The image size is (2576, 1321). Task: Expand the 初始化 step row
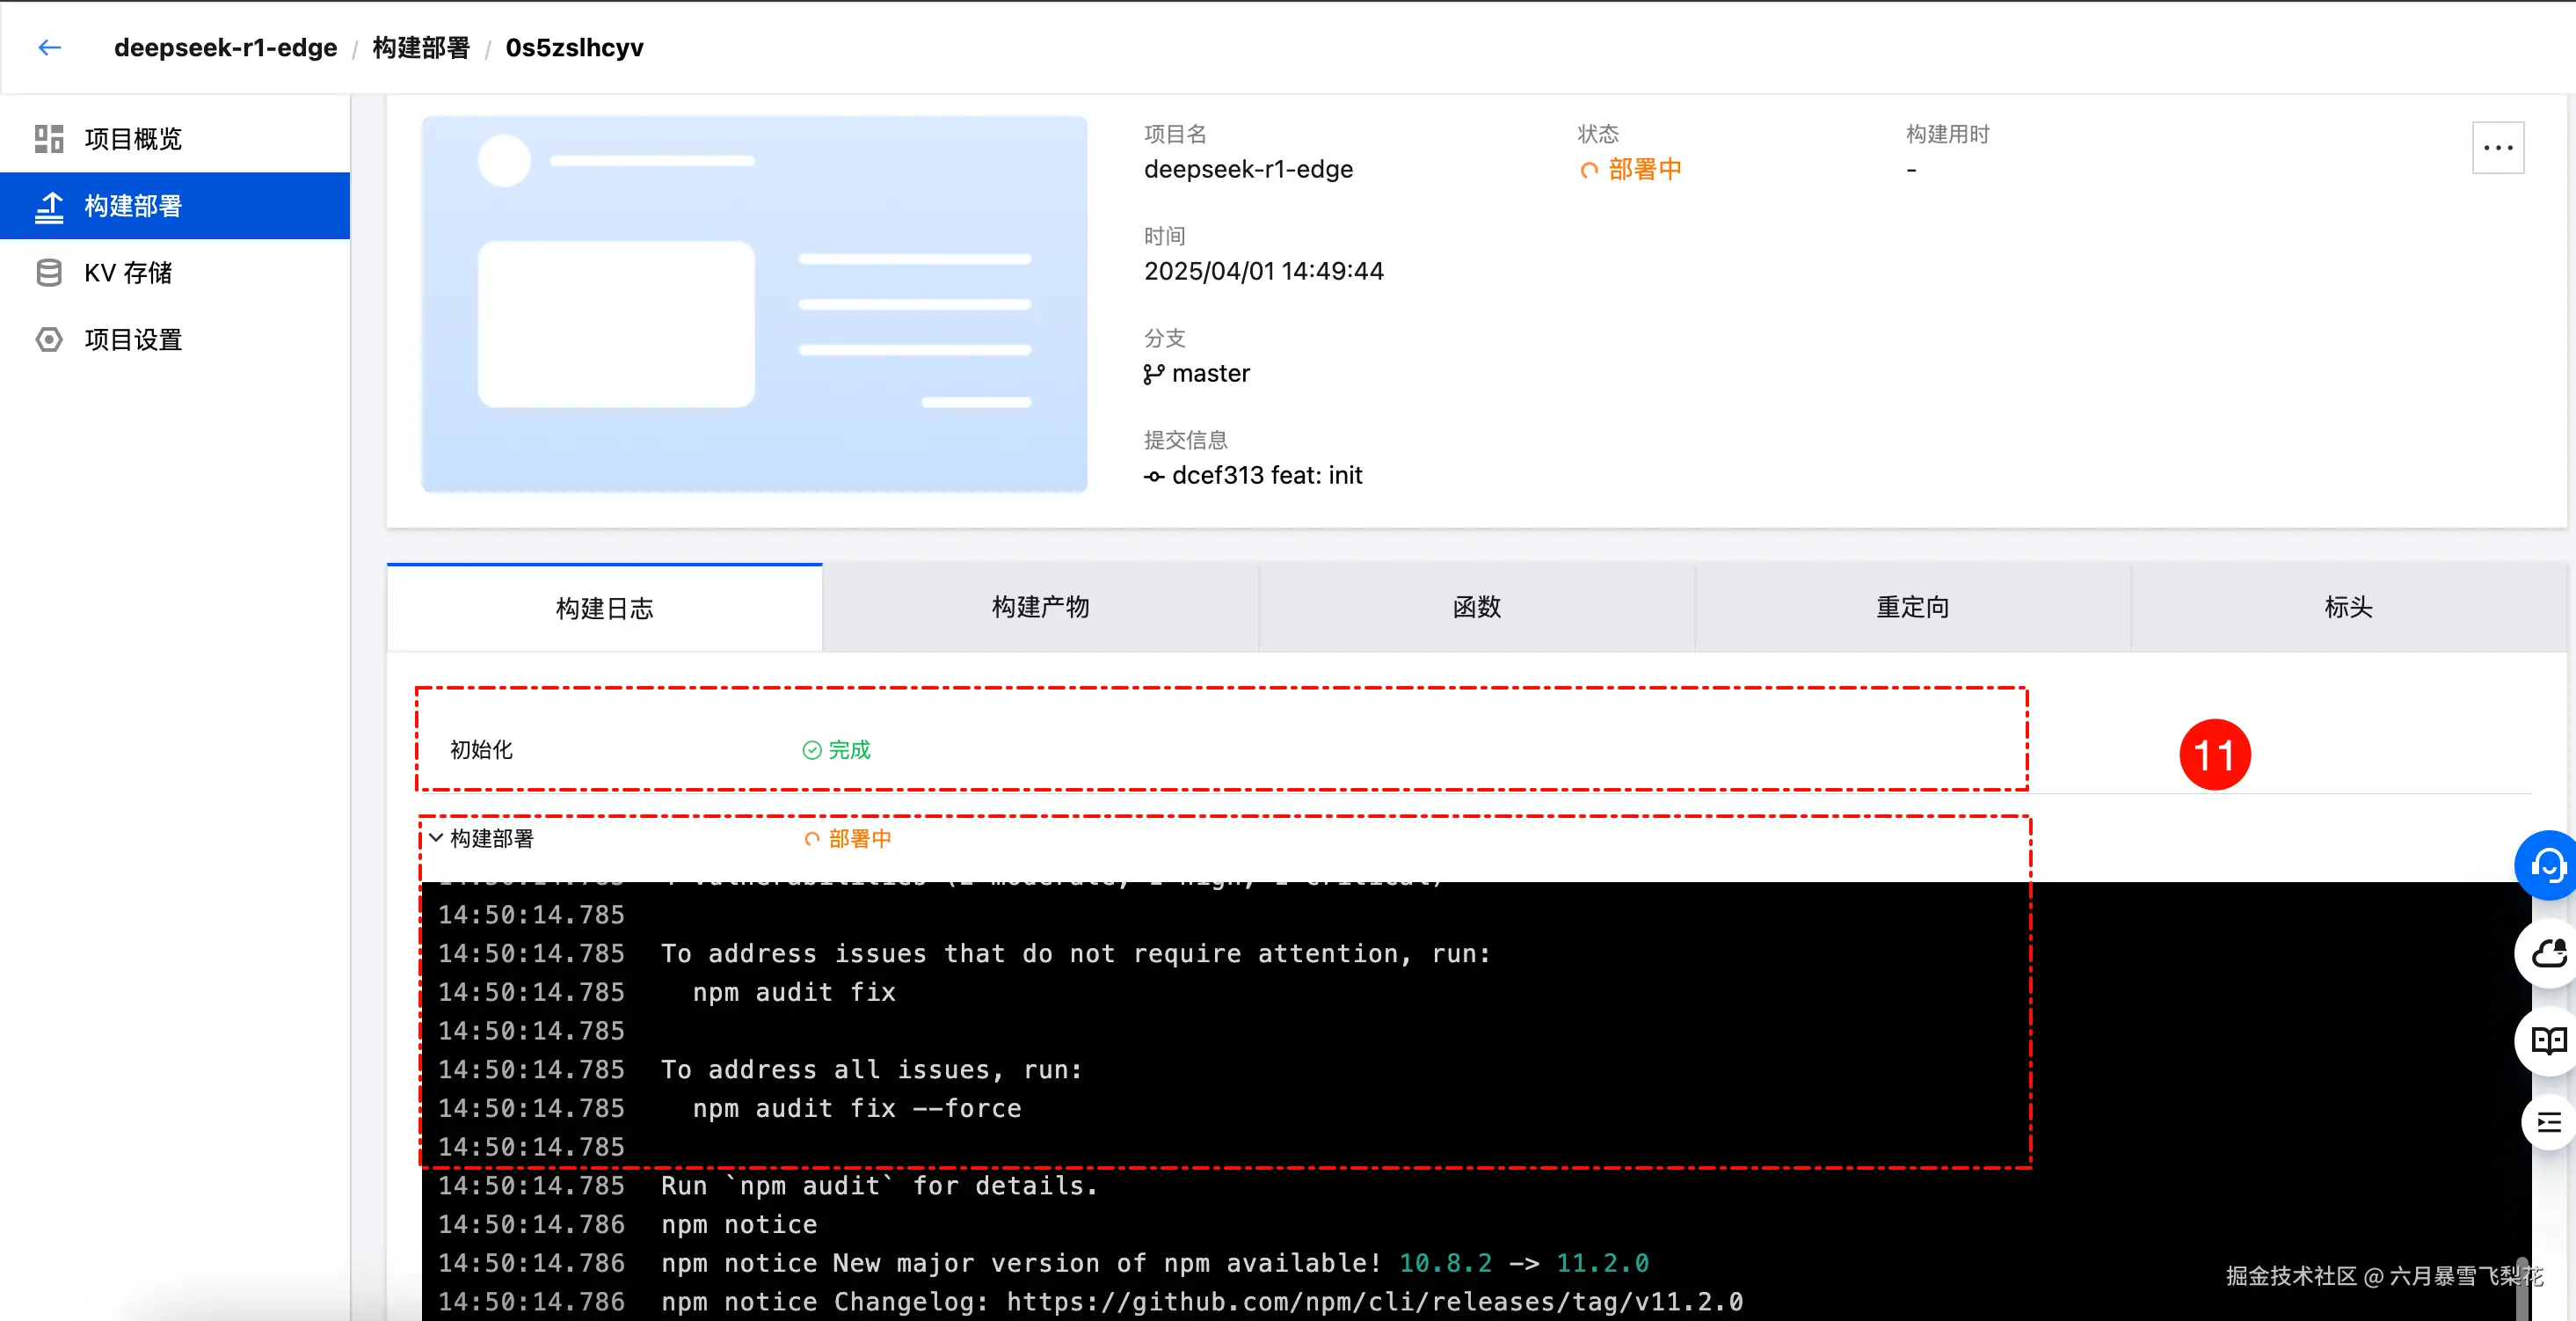pos(1222,750)
